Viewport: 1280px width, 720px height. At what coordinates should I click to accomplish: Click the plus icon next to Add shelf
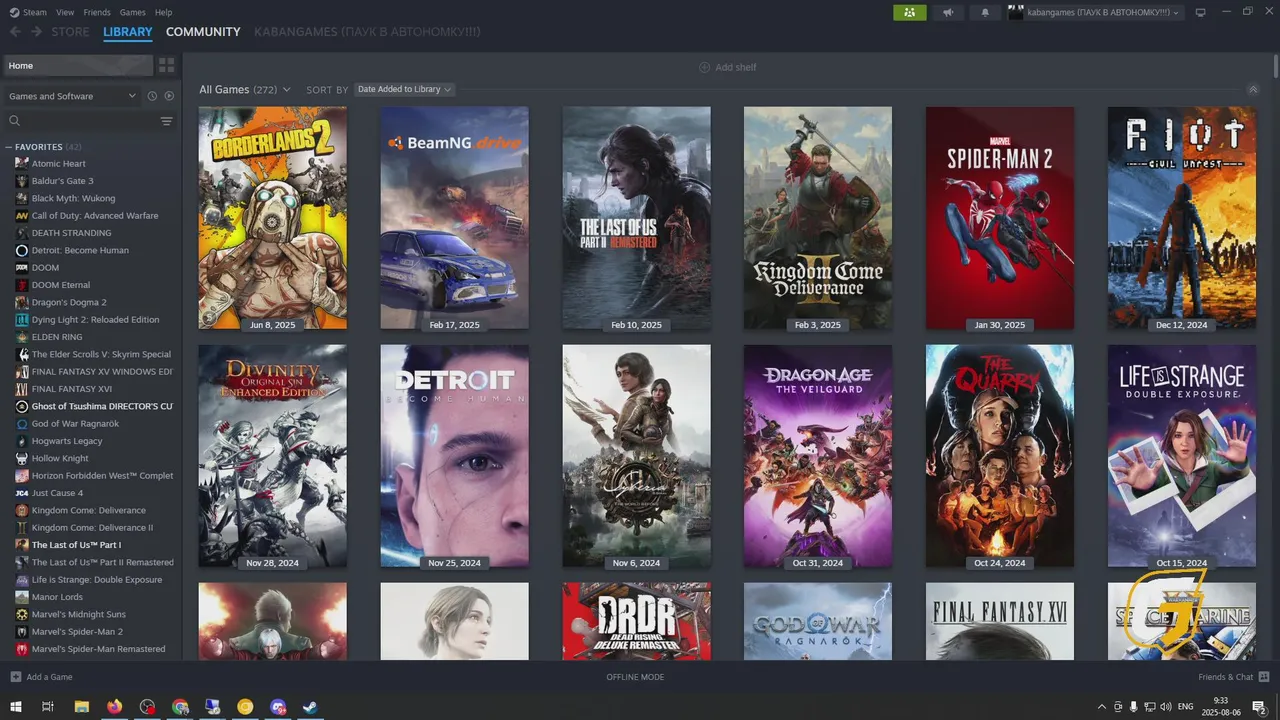coord(705,67)
